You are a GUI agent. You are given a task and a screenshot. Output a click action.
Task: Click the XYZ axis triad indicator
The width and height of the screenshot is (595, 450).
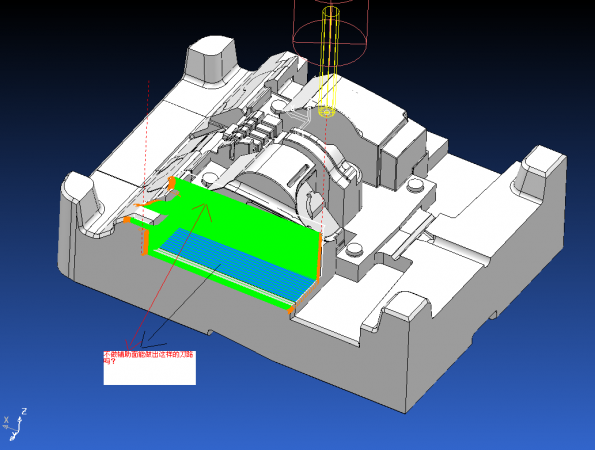(15, 424)
